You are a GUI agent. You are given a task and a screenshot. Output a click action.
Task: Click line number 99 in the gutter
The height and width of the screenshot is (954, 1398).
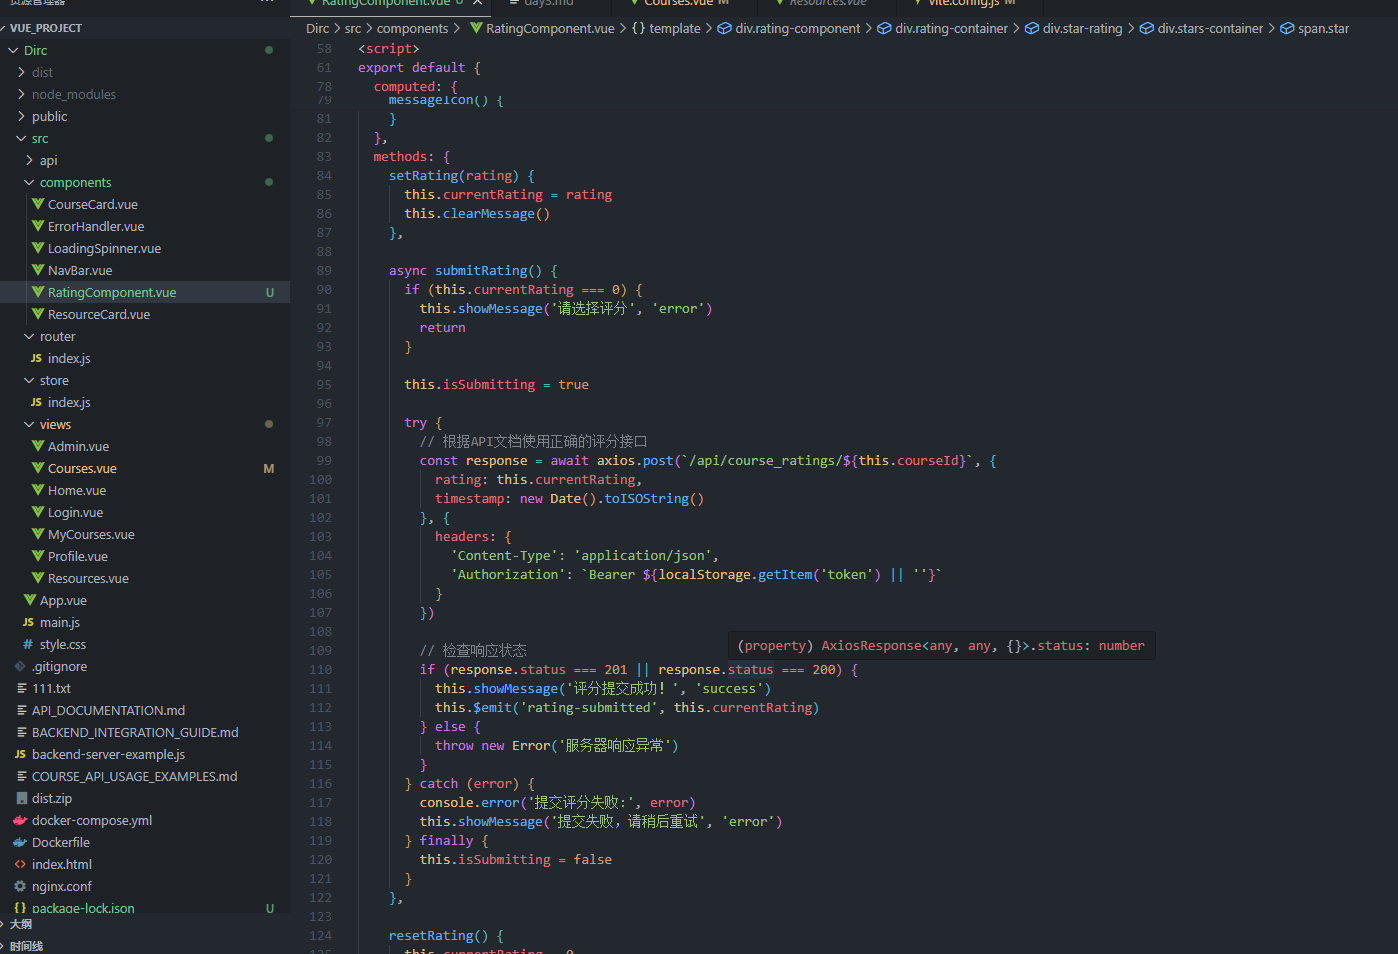coord(324,461)
